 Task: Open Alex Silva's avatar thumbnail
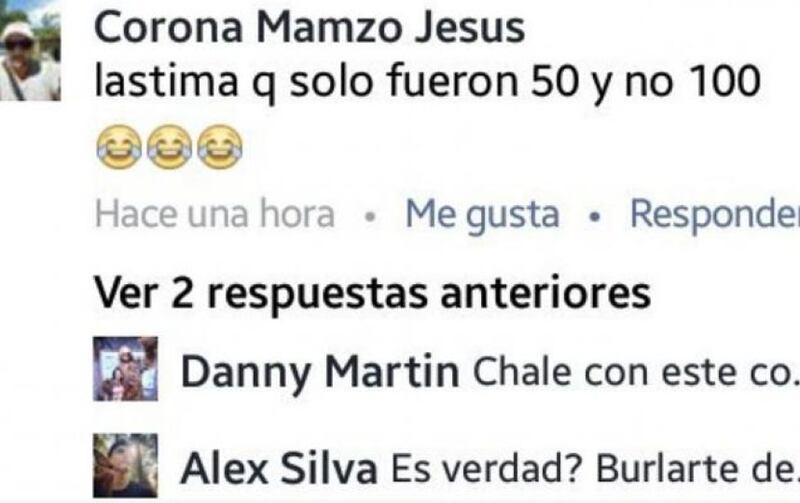(x=126, y=465)
